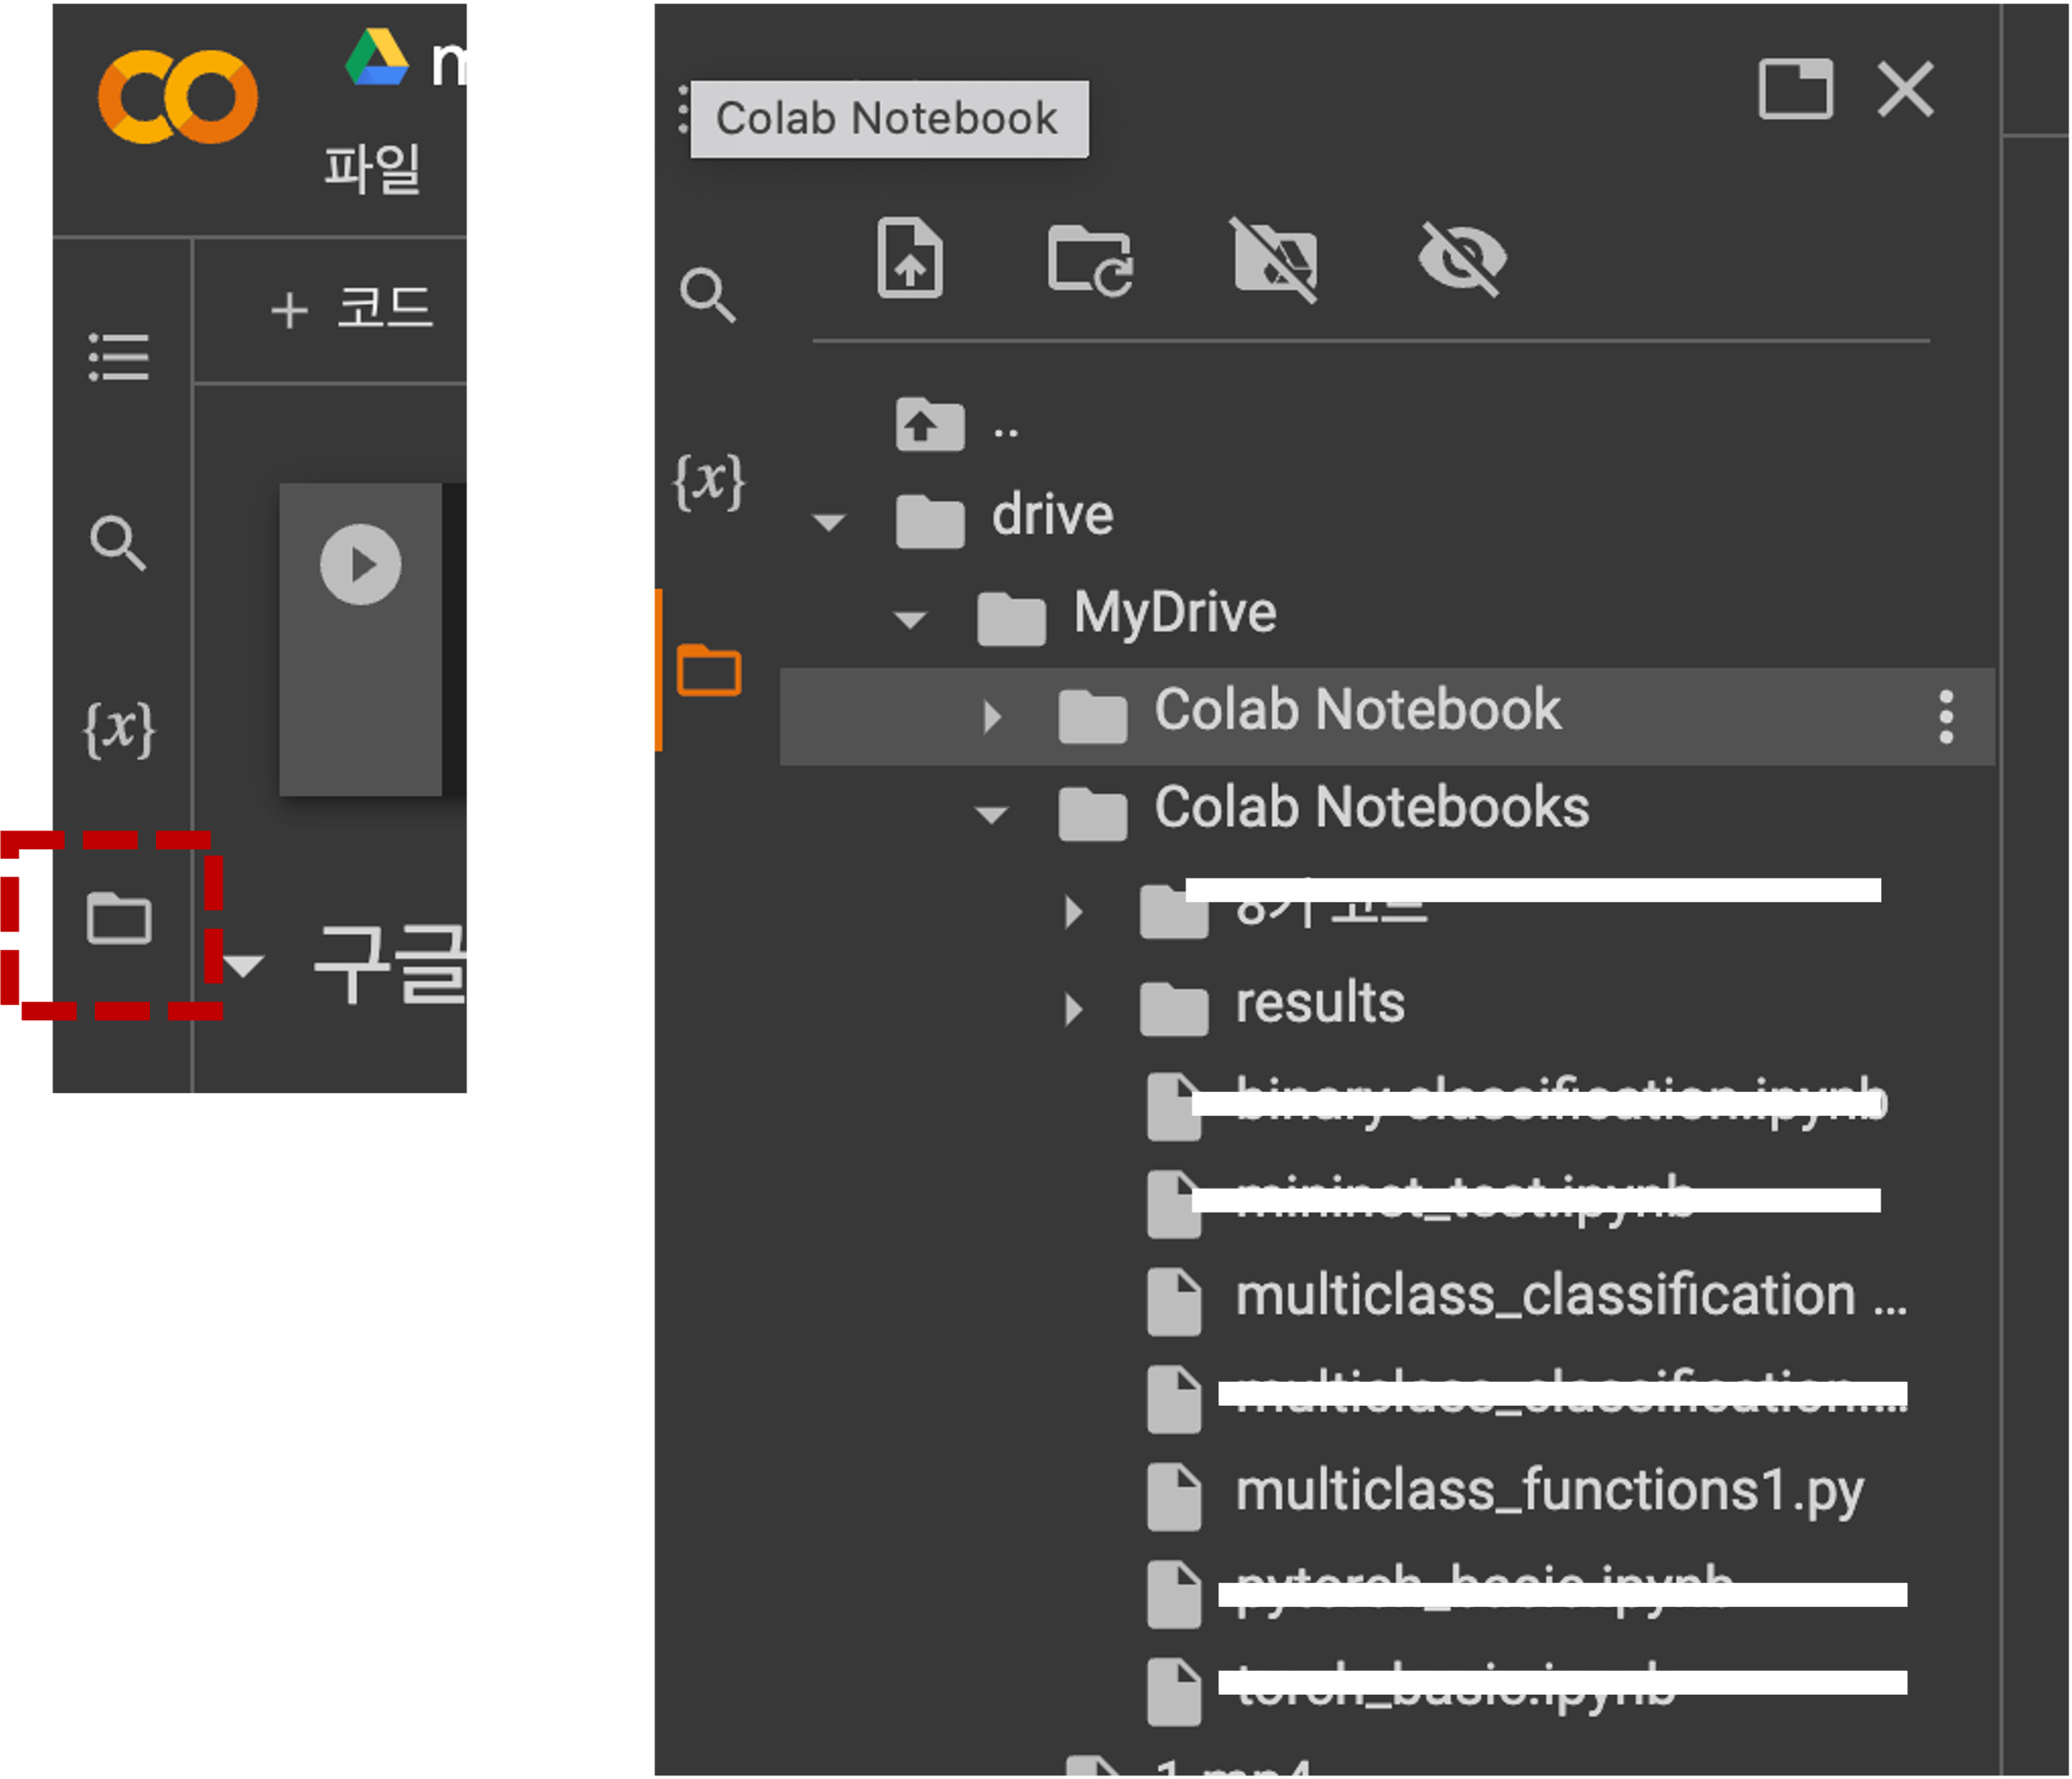Open multiclass_functions1.py file

coord(1548,1490)
